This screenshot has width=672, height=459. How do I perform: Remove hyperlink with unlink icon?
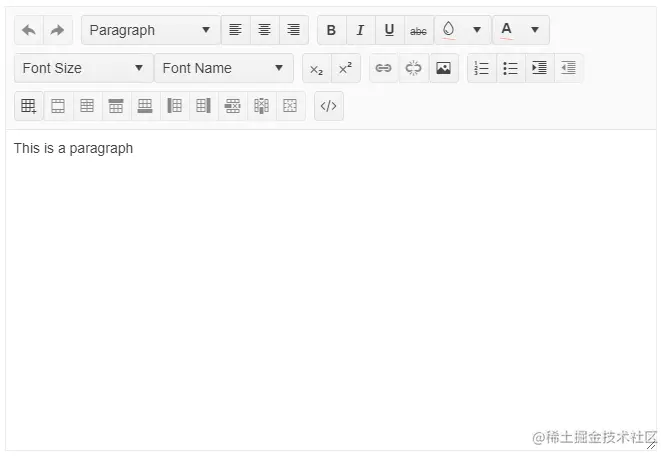pyautogui.click(x=413, y=68)
